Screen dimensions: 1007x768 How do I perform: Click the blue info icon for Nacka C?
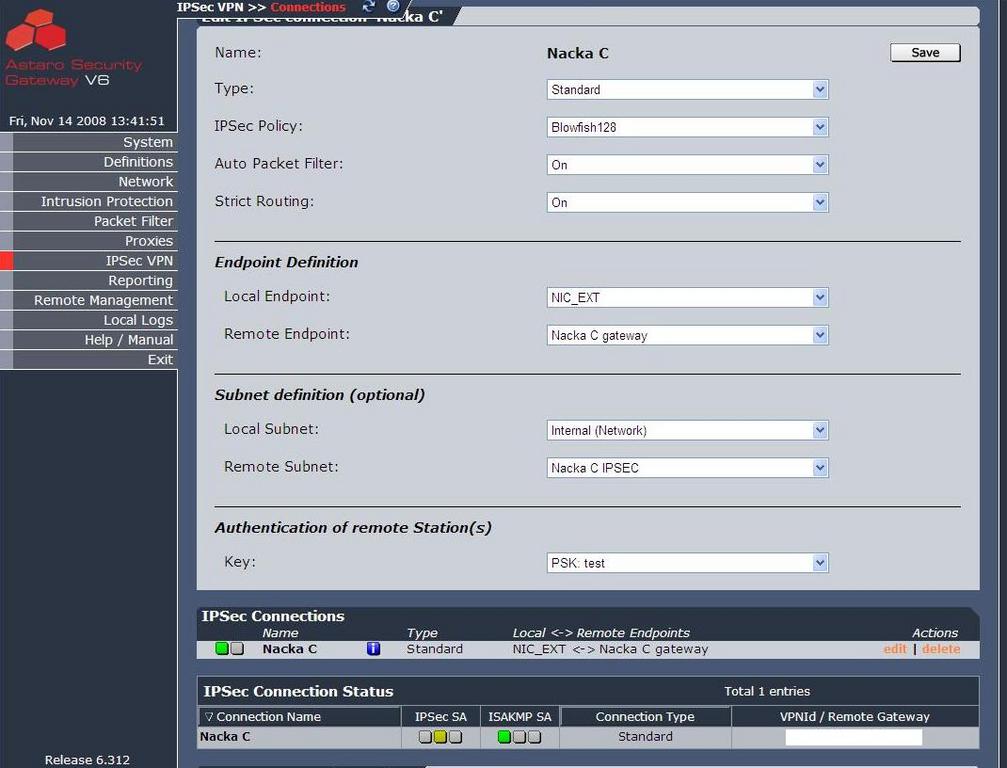pyautogui.click(x=374, y=649)
